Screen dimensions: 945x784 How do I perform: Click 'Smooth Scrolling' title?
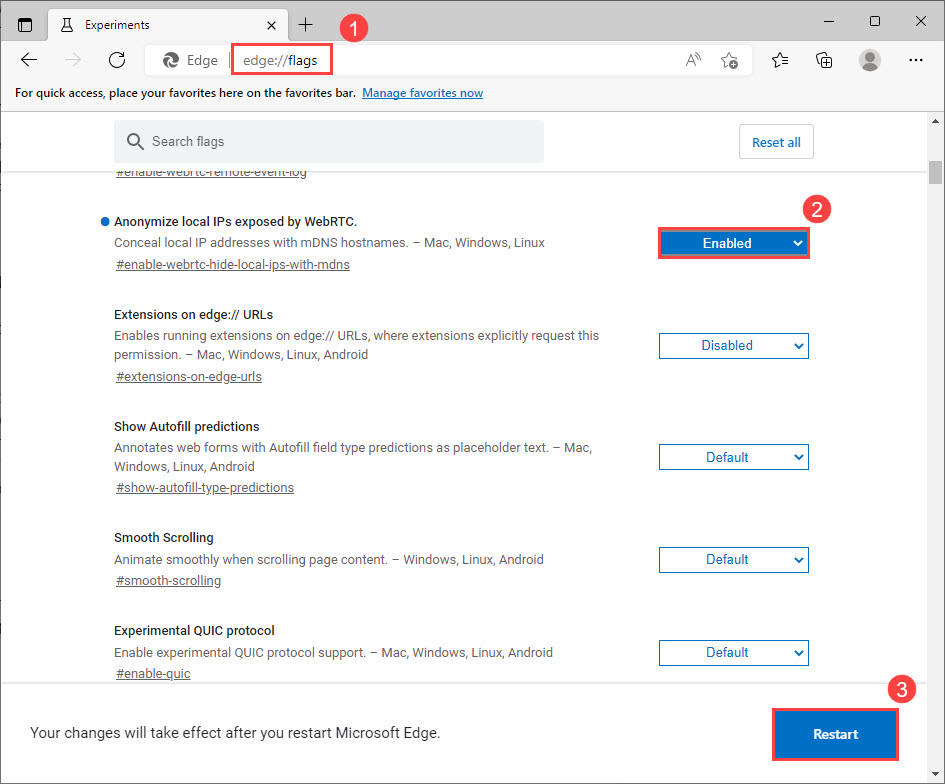pyautogui.click(x=164, y=538)
